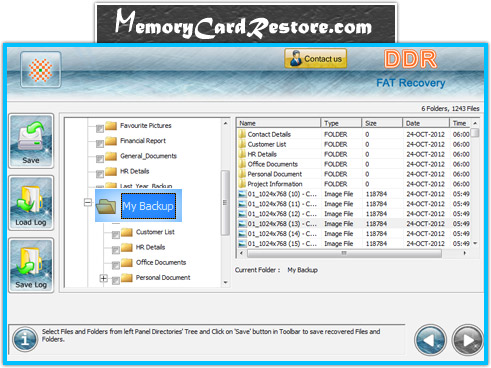The image size is (491, 368).
Task: Click file list horizontal scrollbar thumb
Action: (344, 253)
